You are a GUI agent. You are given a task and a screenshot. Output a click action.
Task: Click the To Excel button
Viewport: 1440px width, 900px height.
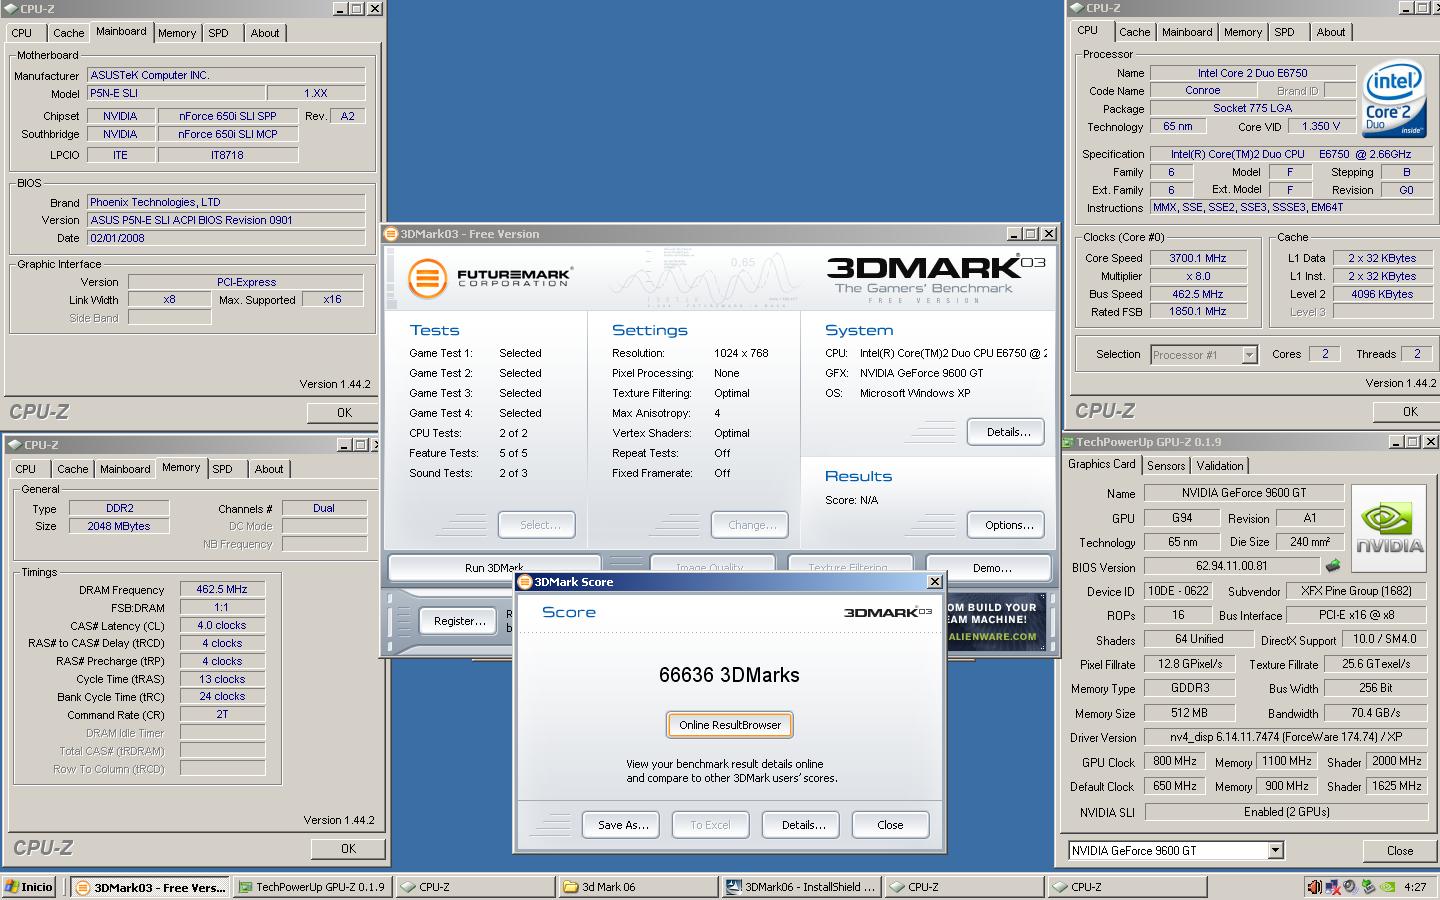pos(710,825)
